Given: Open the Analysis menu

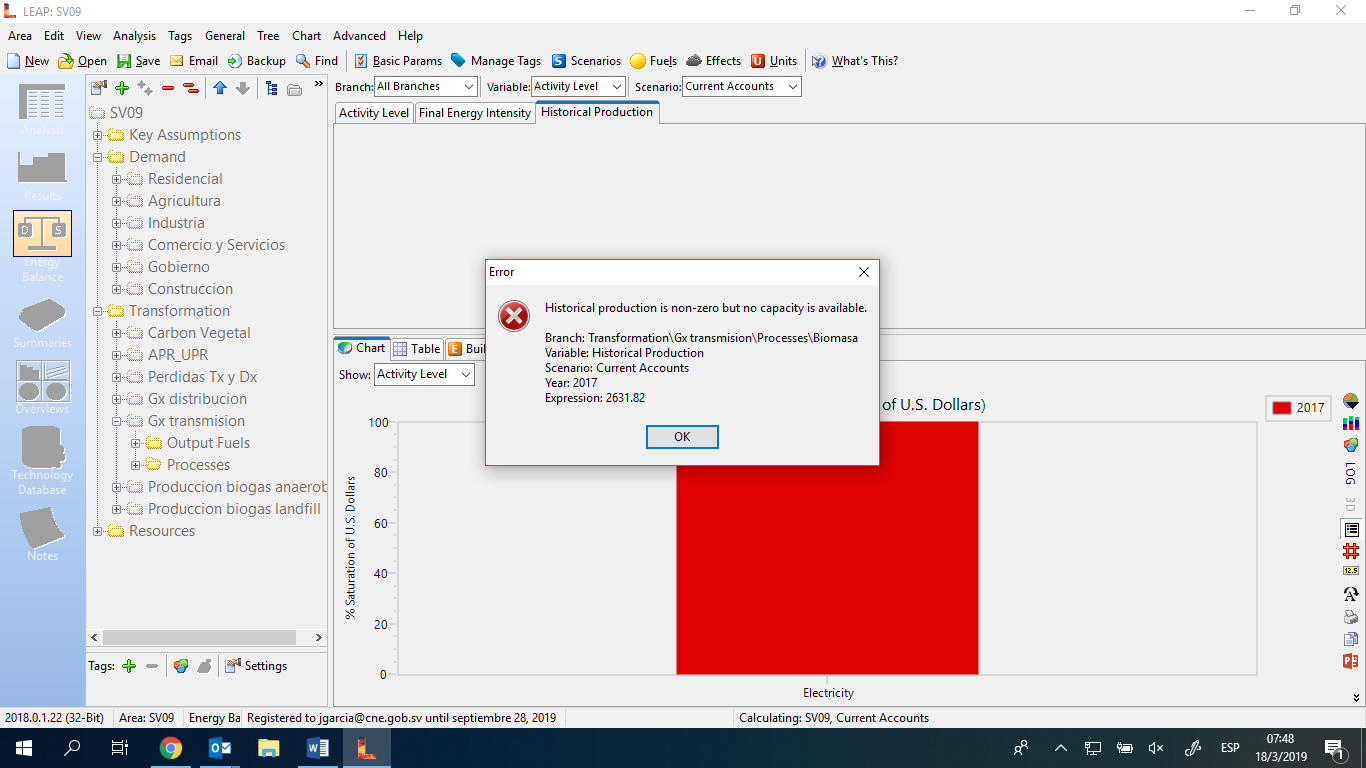Looking at the screenshot, I should (134, 36).
